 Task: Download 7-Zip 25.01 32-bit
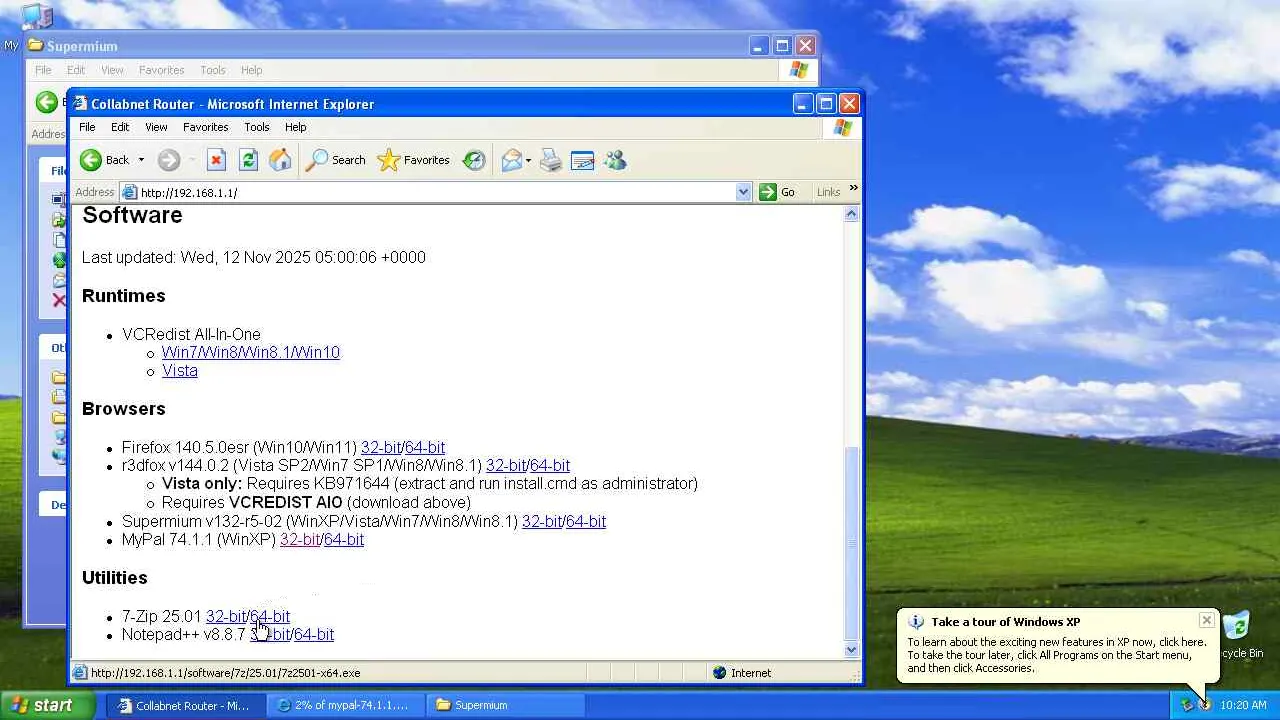226,616
